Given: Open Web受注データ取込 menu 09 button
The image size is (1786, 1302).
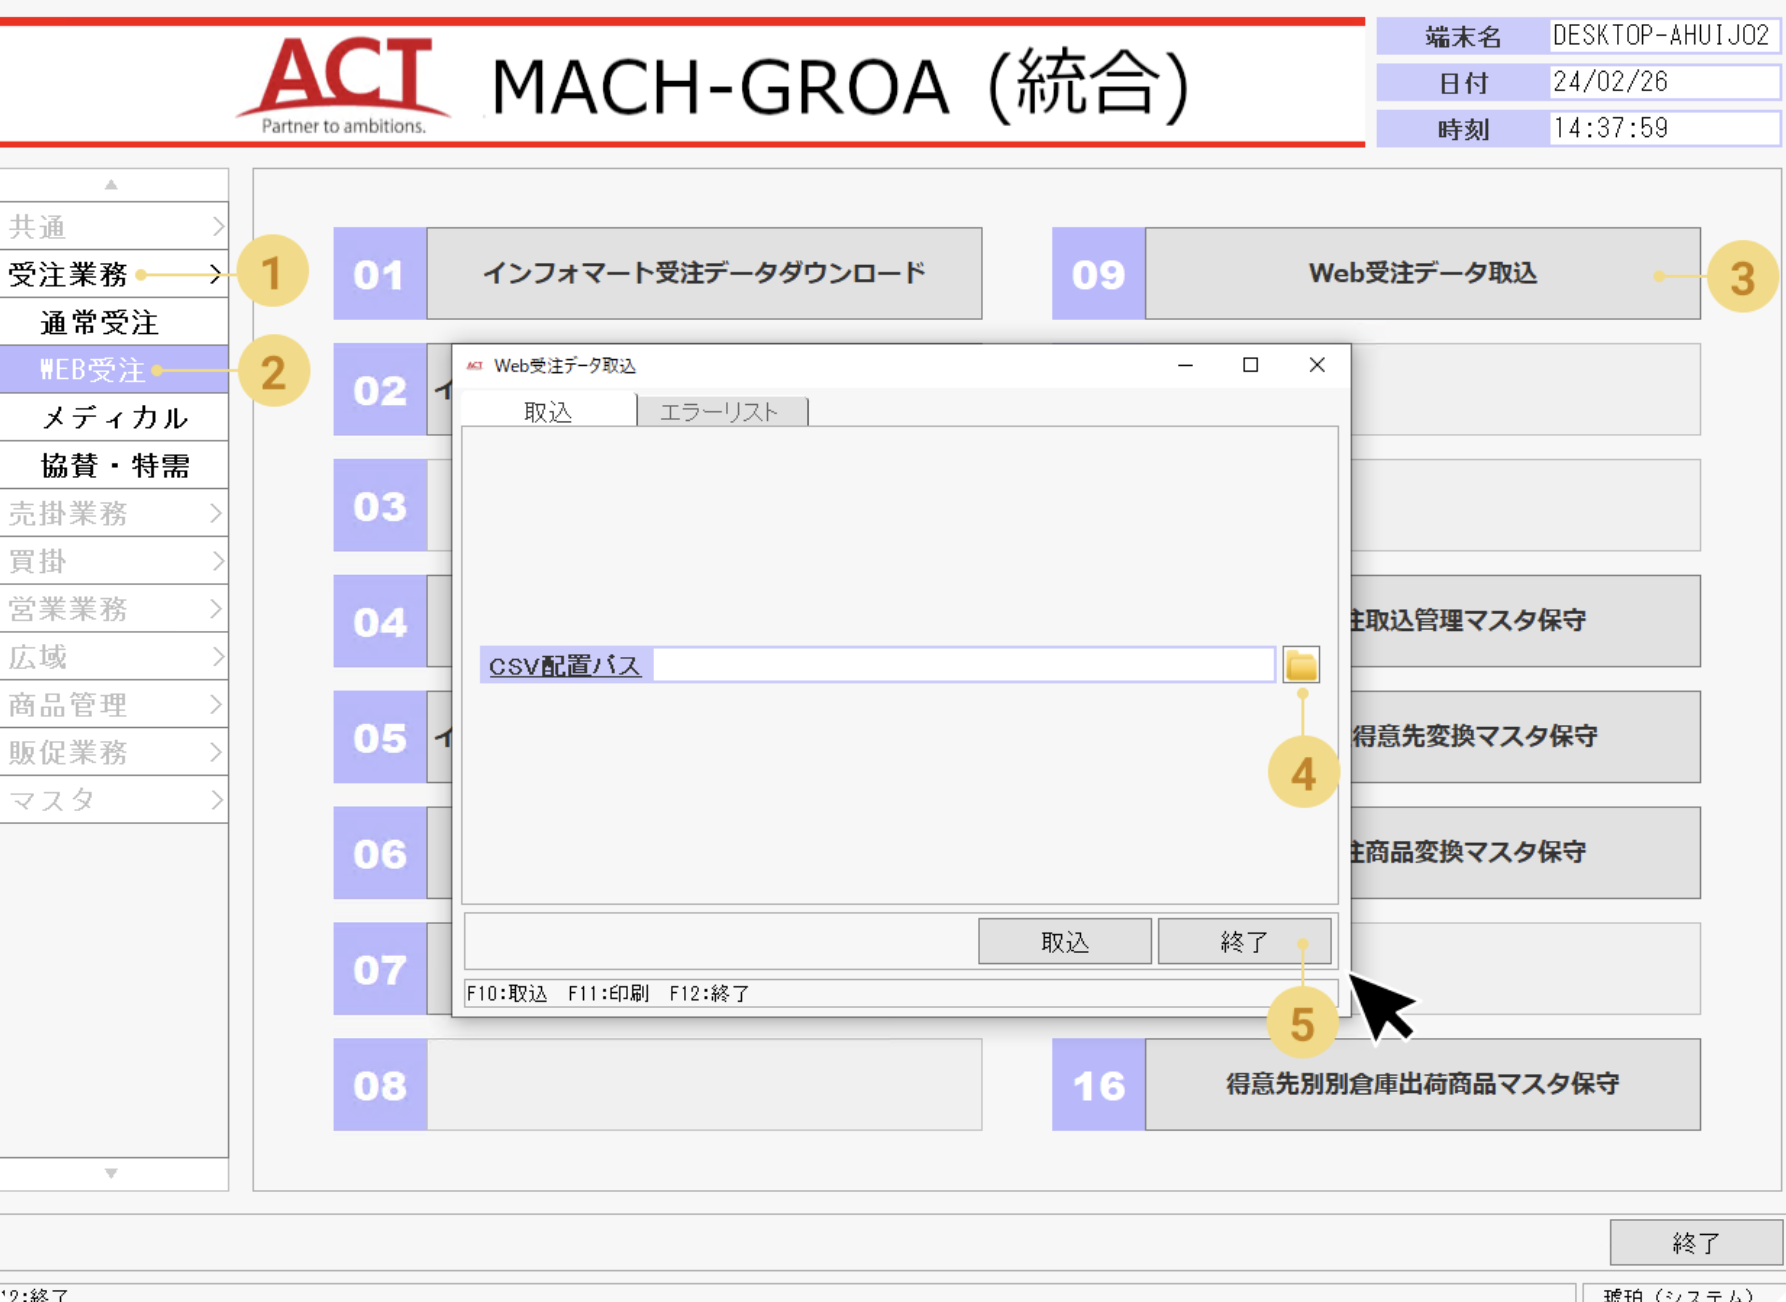Looking at the screenshot, I should tap(1422, 273).
